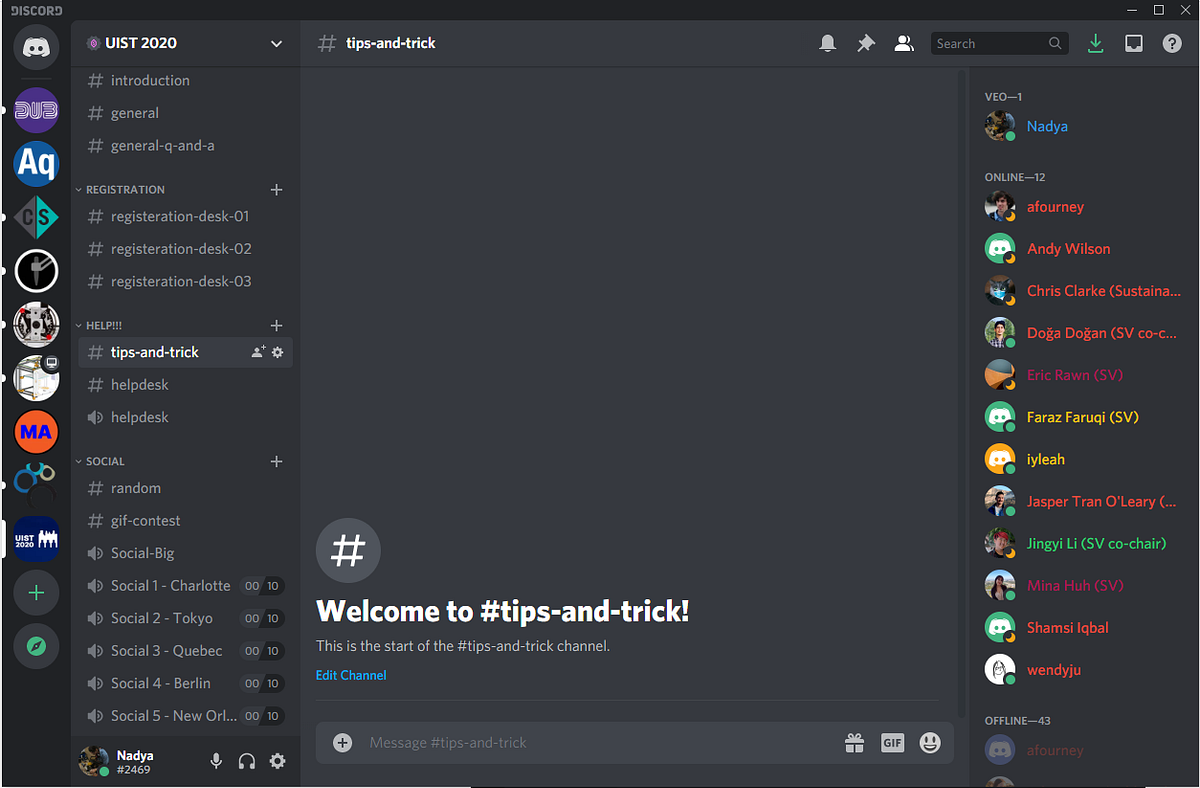Join Social 1 - Charlotte voice channel
The height and width of the screenshot is (788, 1200).
pos(185,585)
